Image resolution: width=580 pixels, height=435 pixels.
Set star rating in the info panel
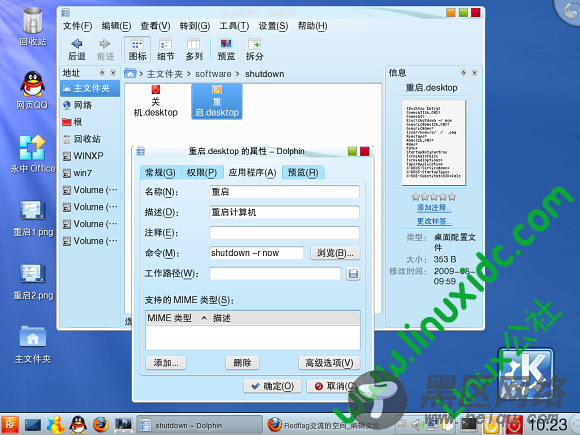[434, 197]
